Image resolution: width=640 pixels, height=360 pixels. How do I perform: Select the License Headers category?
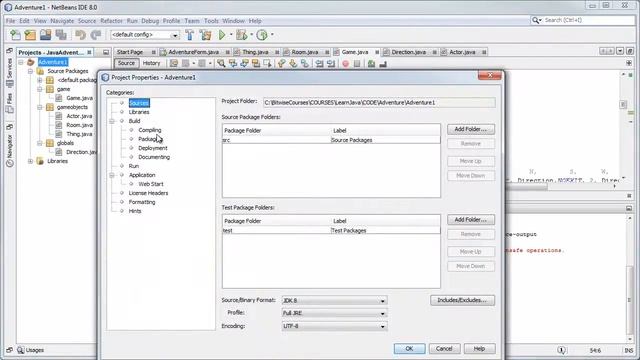click(x=148, y=193)
